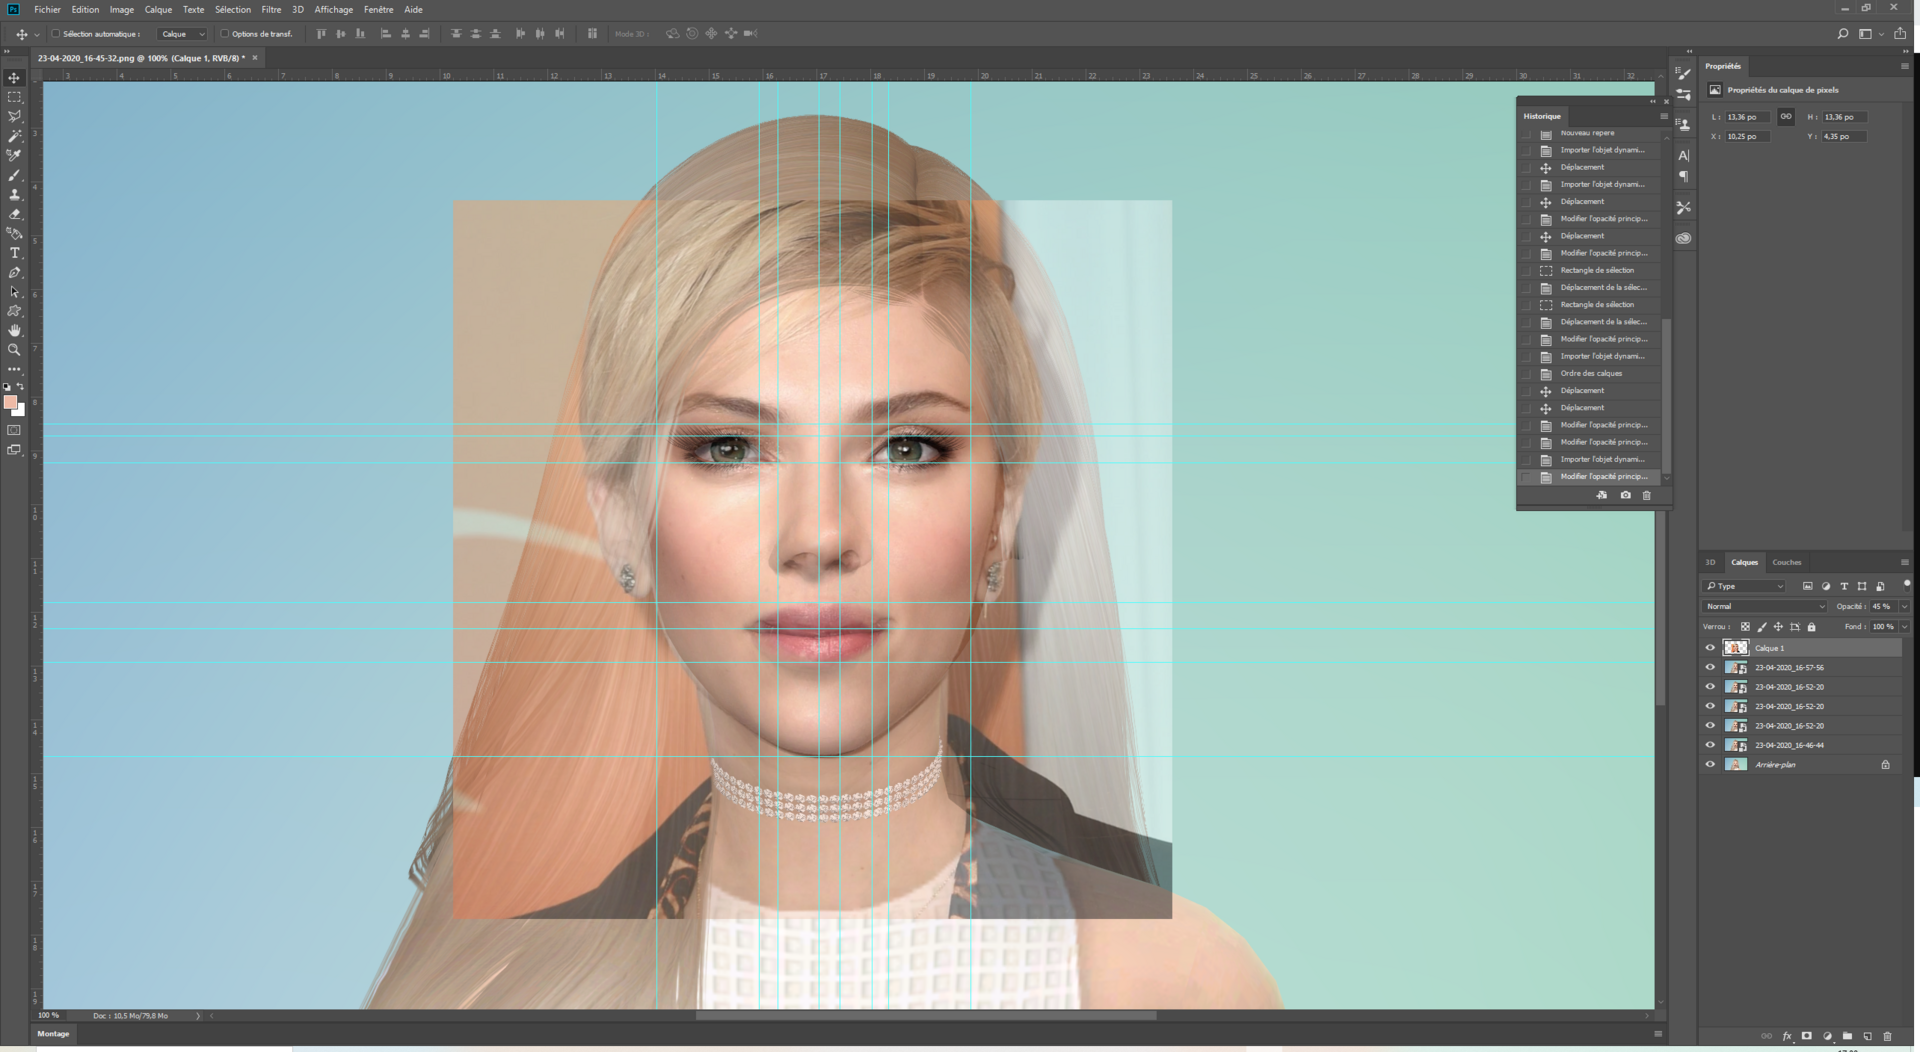Viewport: 1920px width, 1052px height.
Task: Open the Edit Toolbar three-dots icon
Action: 14,369
